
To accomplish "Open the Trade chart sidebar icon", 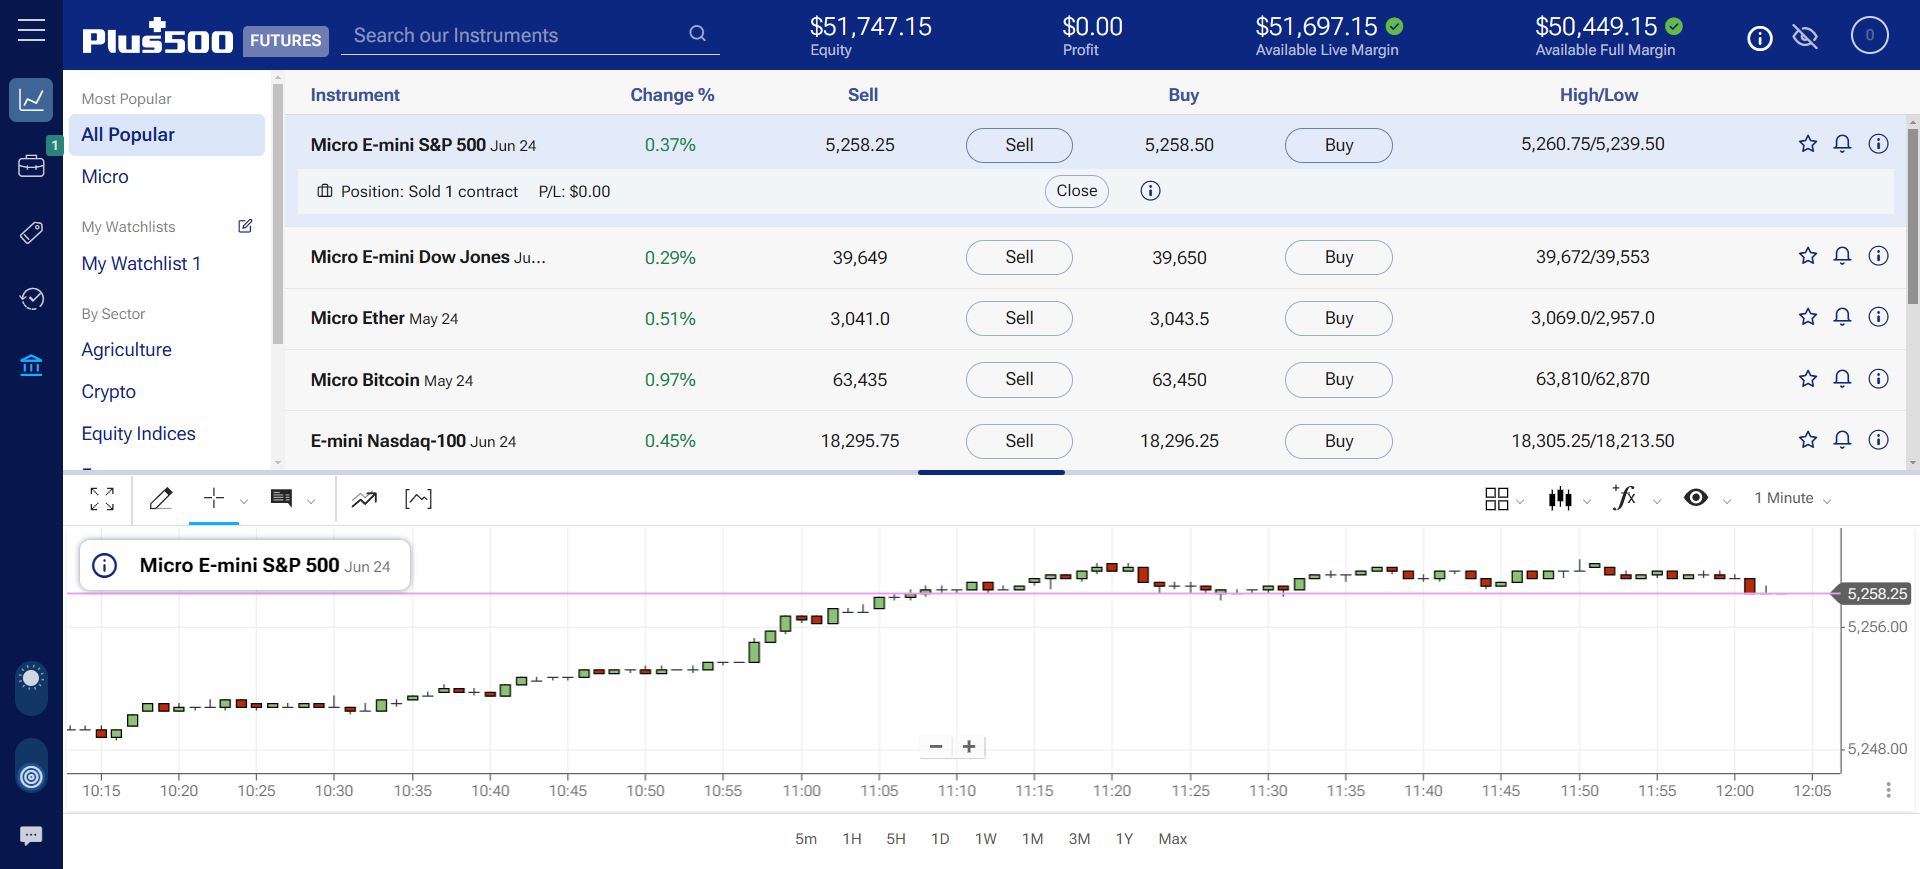I will point(31,100).
